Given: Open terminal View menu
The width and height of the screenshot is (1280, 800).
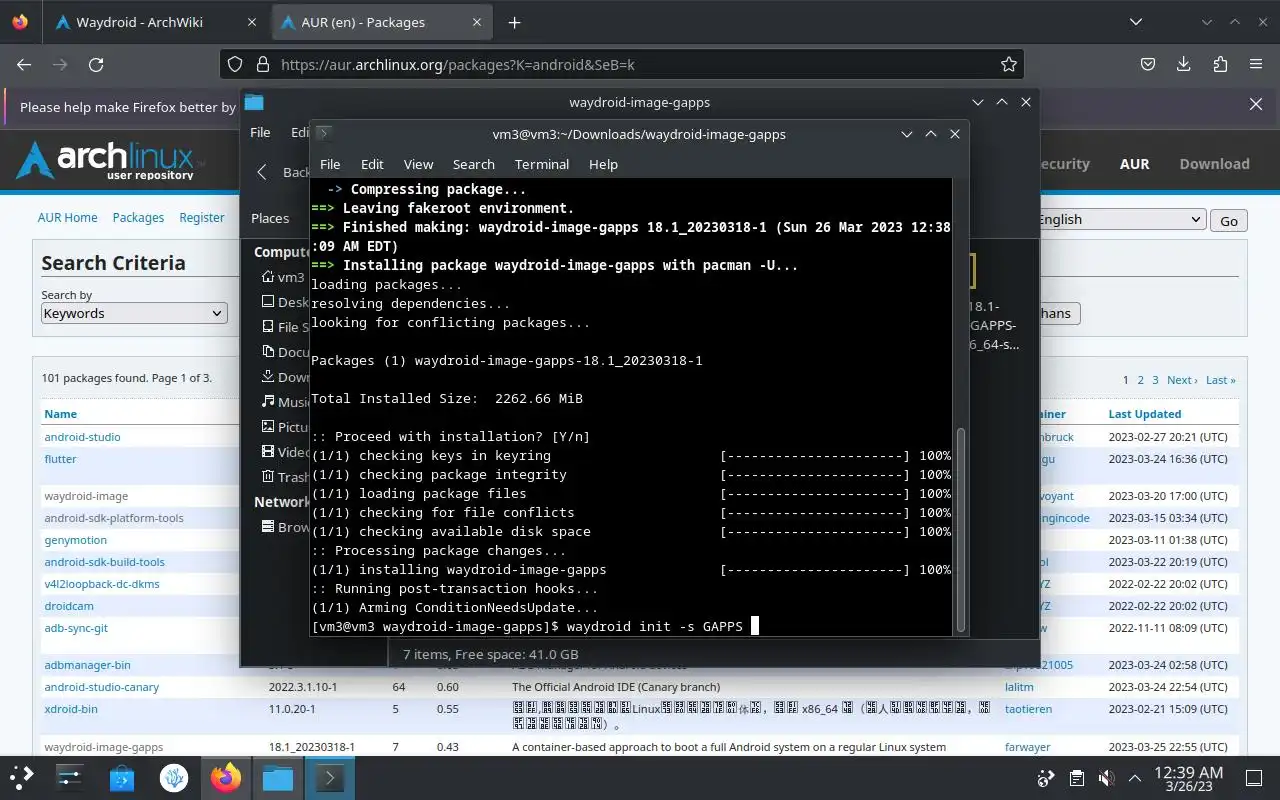Looking at the screenshot, I should [418, 164].
